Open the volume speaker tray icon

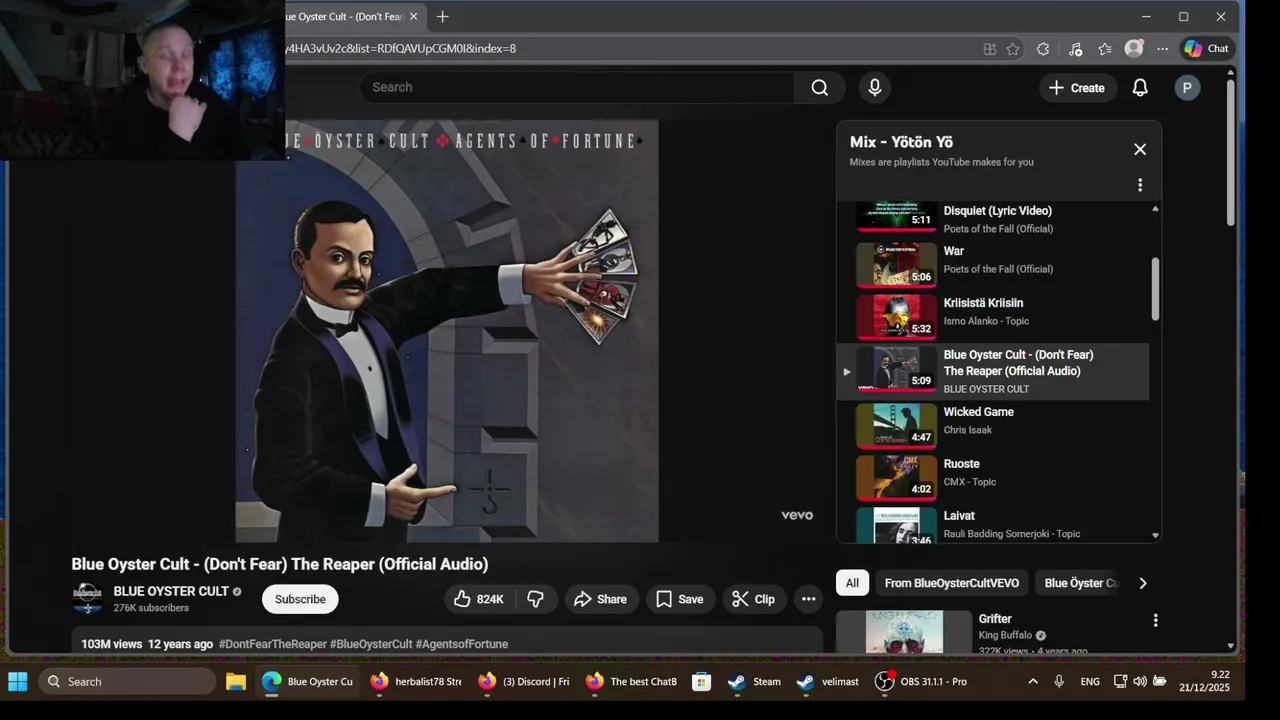click(x=1140, y=682)
